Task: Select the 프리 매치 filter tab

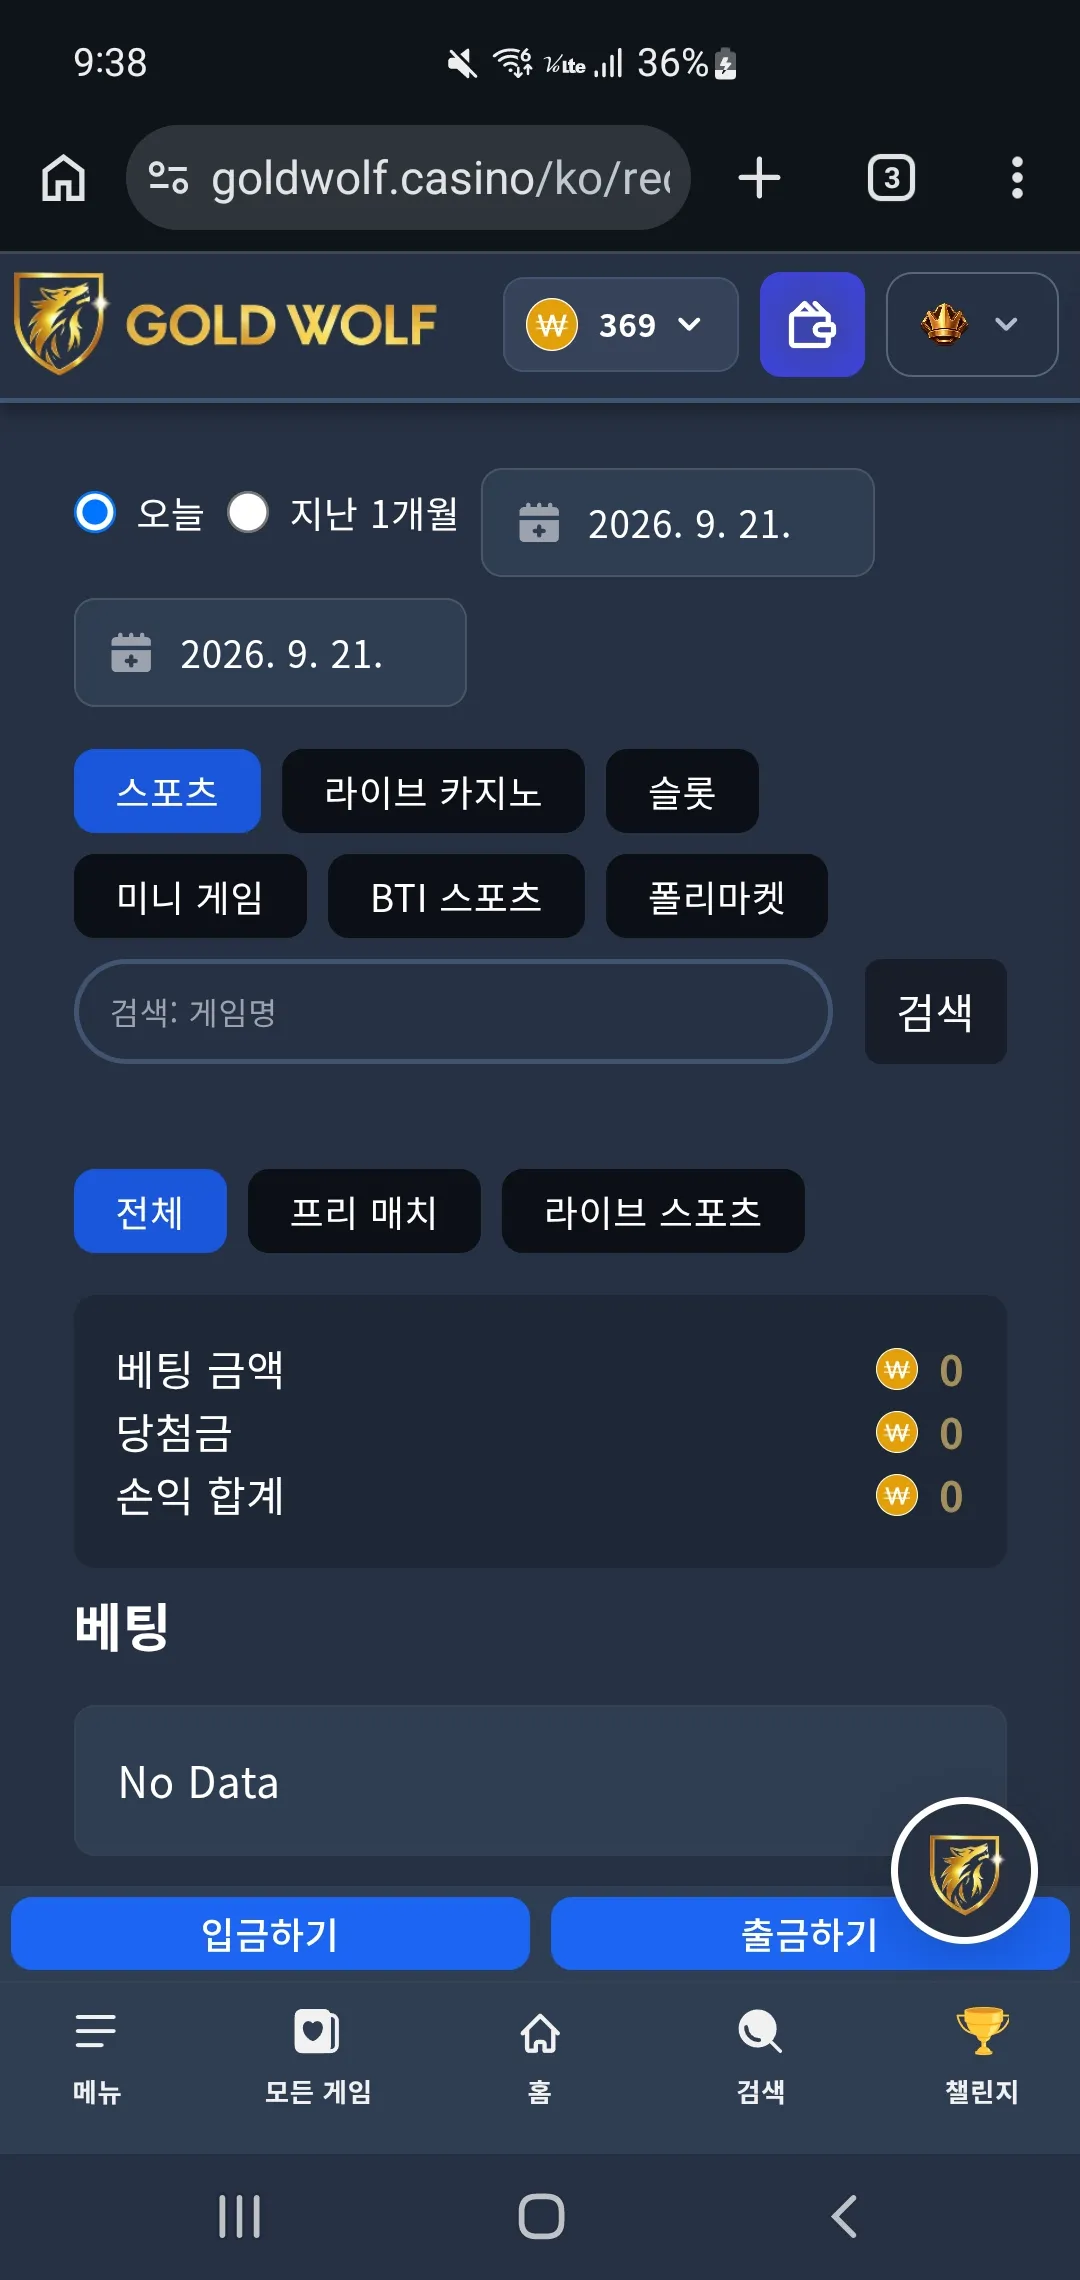Action: pos(364,1211)
